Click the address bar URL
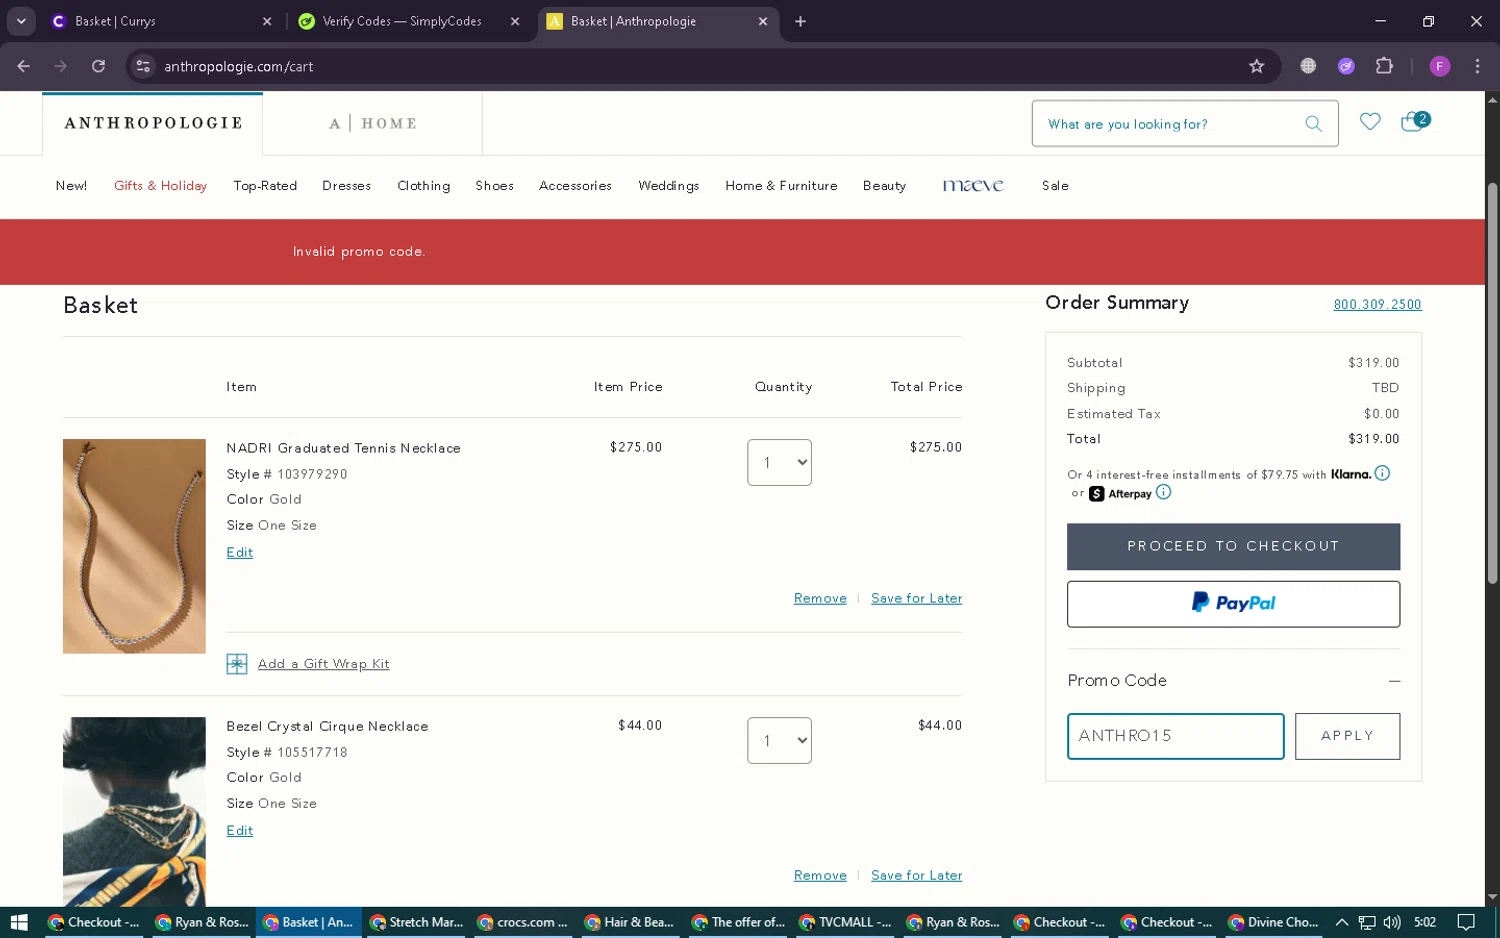This screenshot has width=1500, height=938. coord(238,66)
